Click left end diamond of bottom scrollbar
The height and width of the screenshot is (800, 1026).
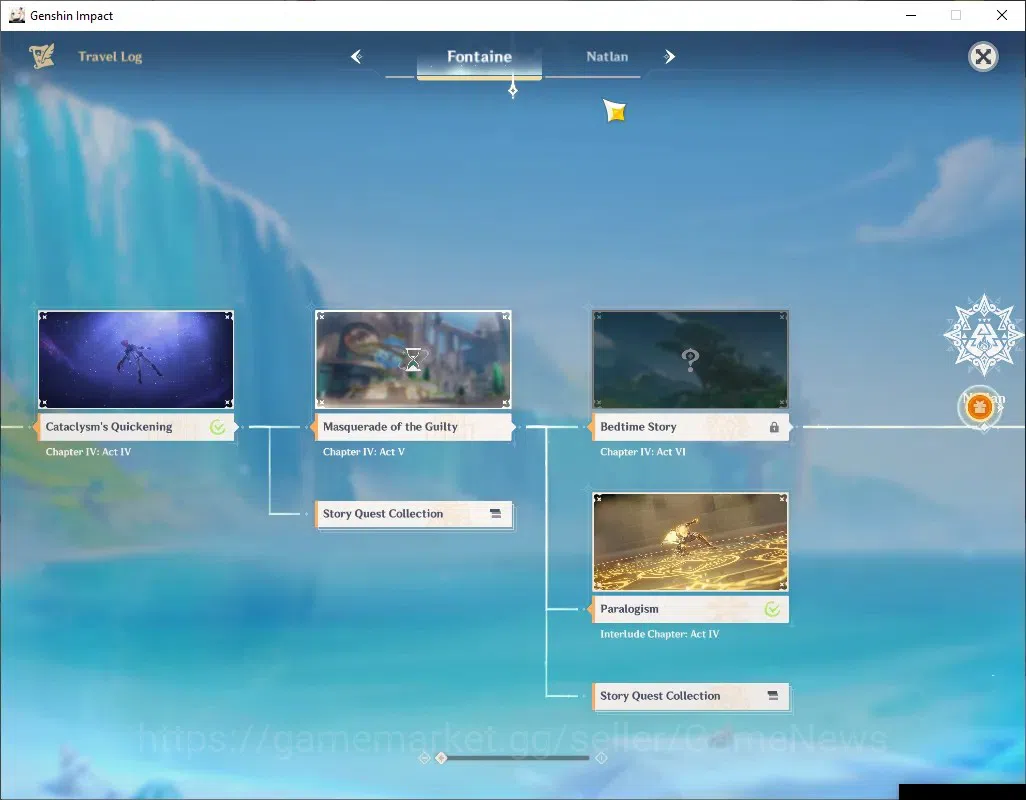(x=424, y=758)
